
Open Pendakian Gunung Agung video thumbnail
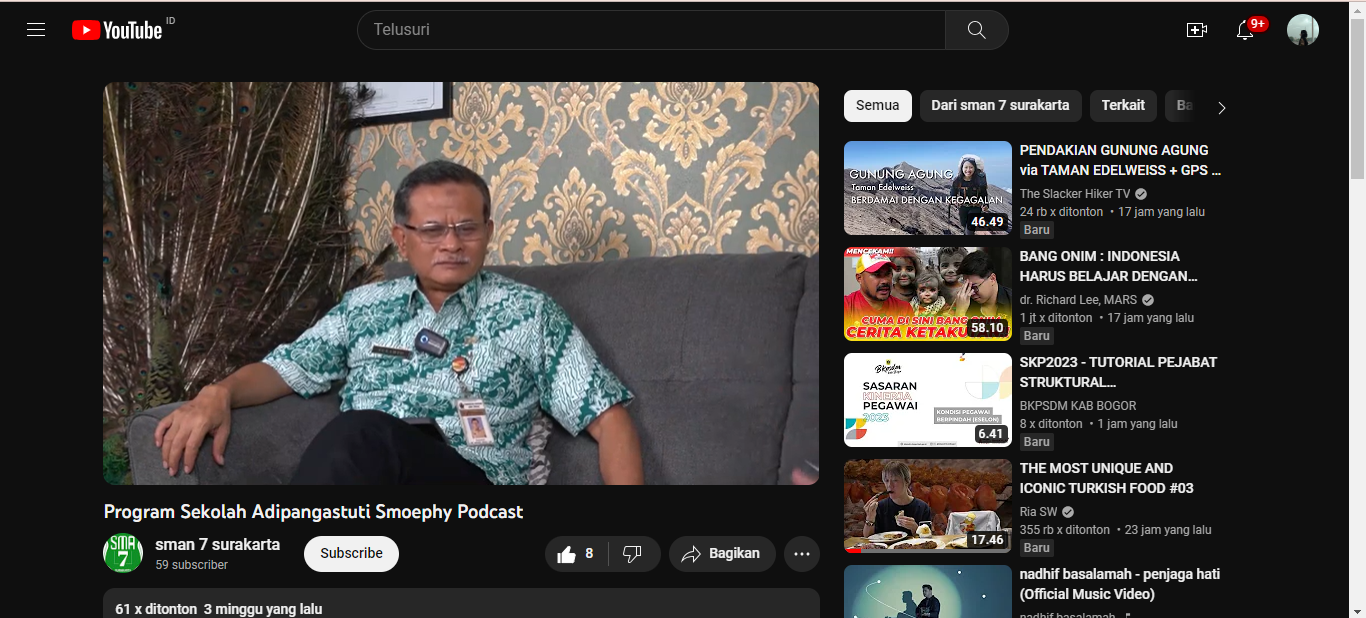tap(928, 188)
